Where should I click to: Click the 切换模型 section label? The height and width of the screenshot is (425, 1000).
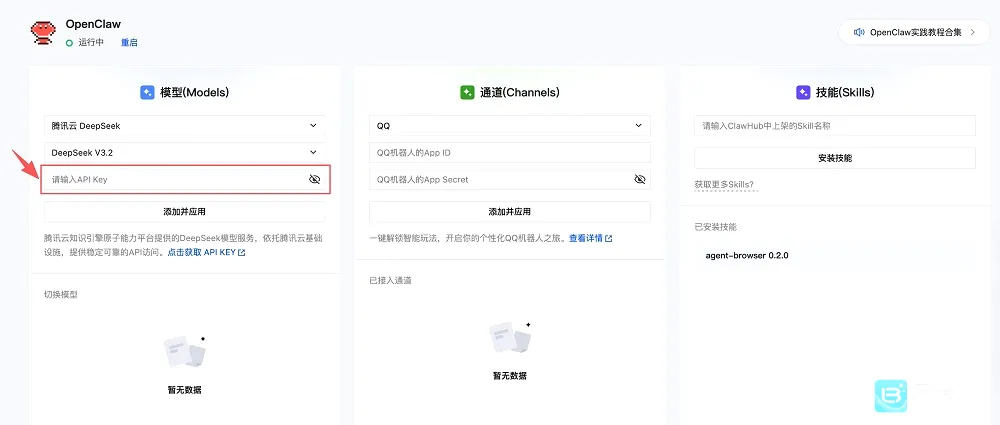61,294
